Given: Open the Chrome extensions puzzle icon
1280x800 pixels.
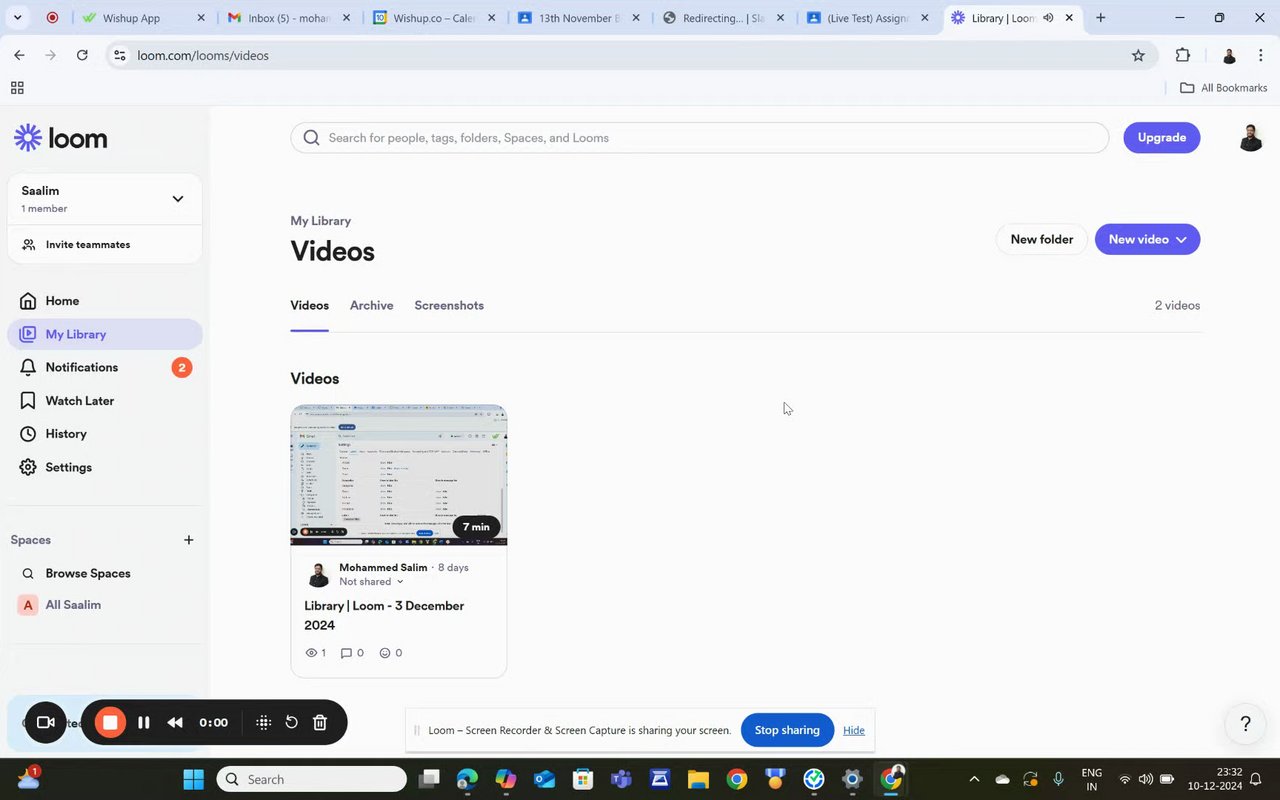Looking at the screenshot, I should coord(1183,56).
